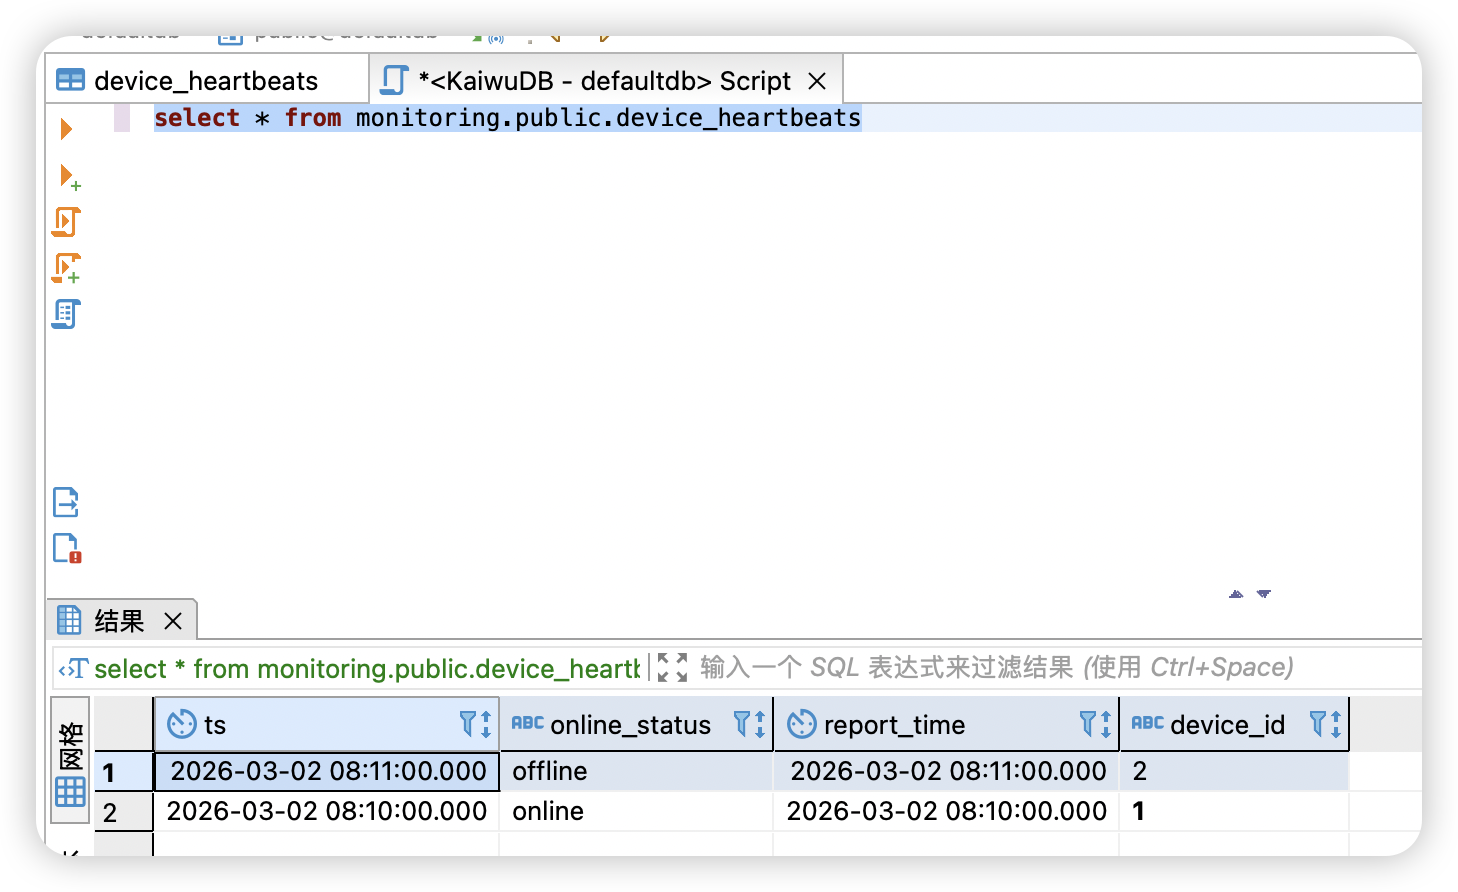Screen dimensions: 1458x892
Task: Switch results view using the grid icon
Action: (69, 790)
